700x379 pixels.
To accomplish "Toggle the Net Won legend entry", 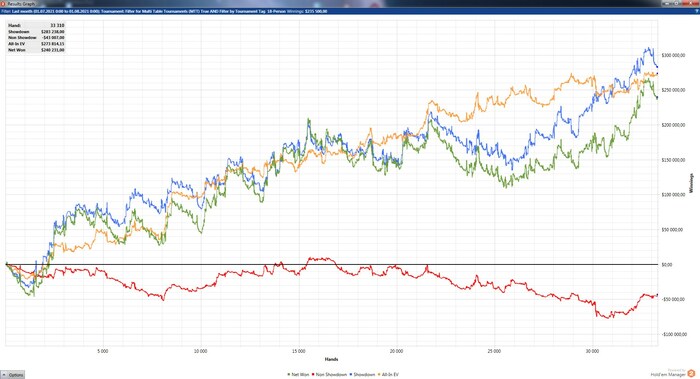I will coord(298,375).
